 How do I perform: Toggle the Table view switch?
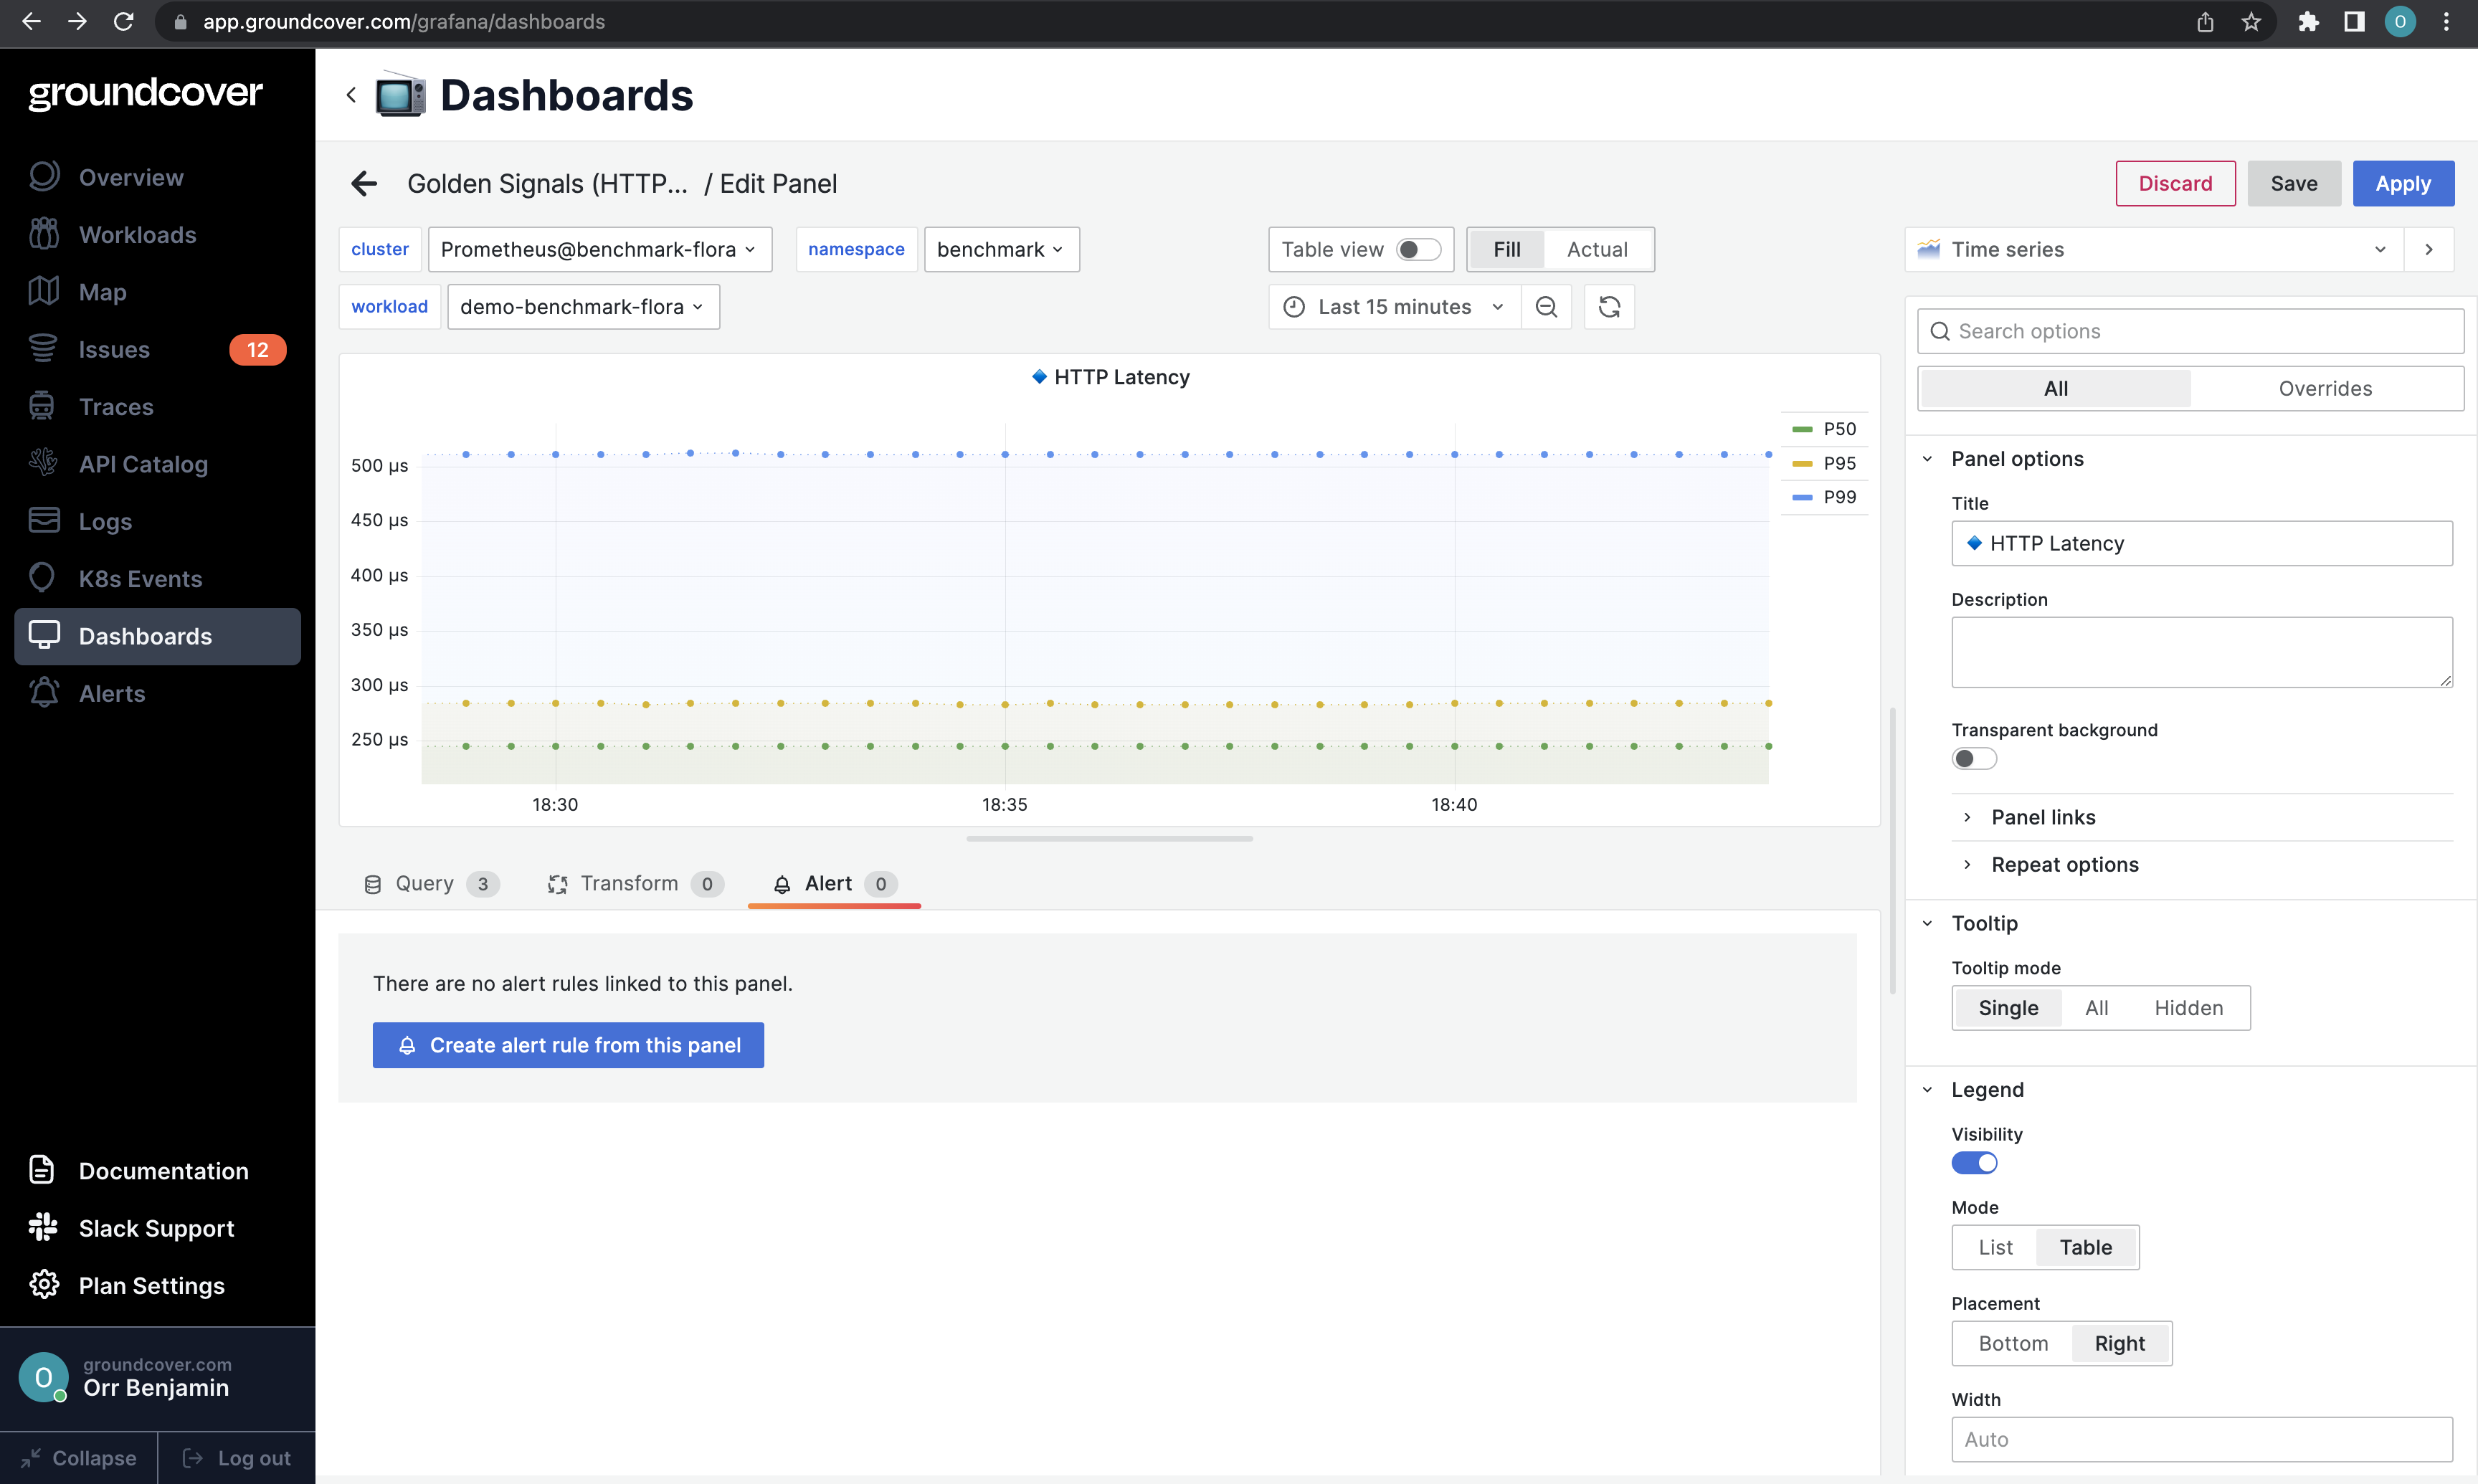pos(1417,250)
